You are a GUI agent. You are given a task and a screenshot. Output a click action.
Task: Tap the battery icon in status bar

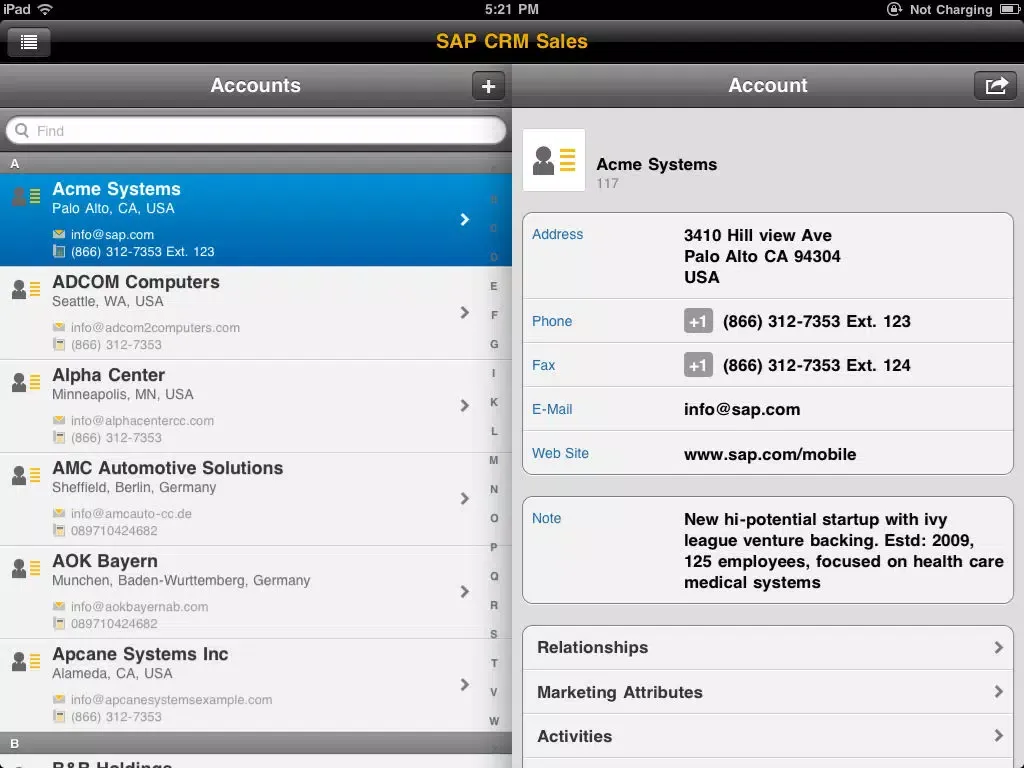pyautogui.click(x=1010, y=9)
